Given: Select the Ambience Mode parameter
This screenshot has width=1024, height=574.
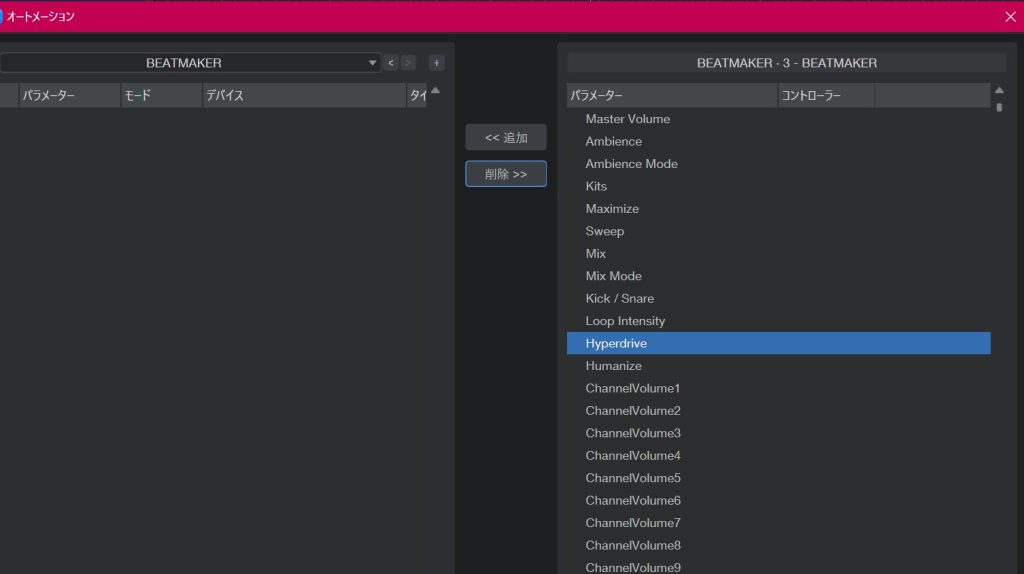Looking at the screenshot, I should pyautogui.click(x=631, y=164).
